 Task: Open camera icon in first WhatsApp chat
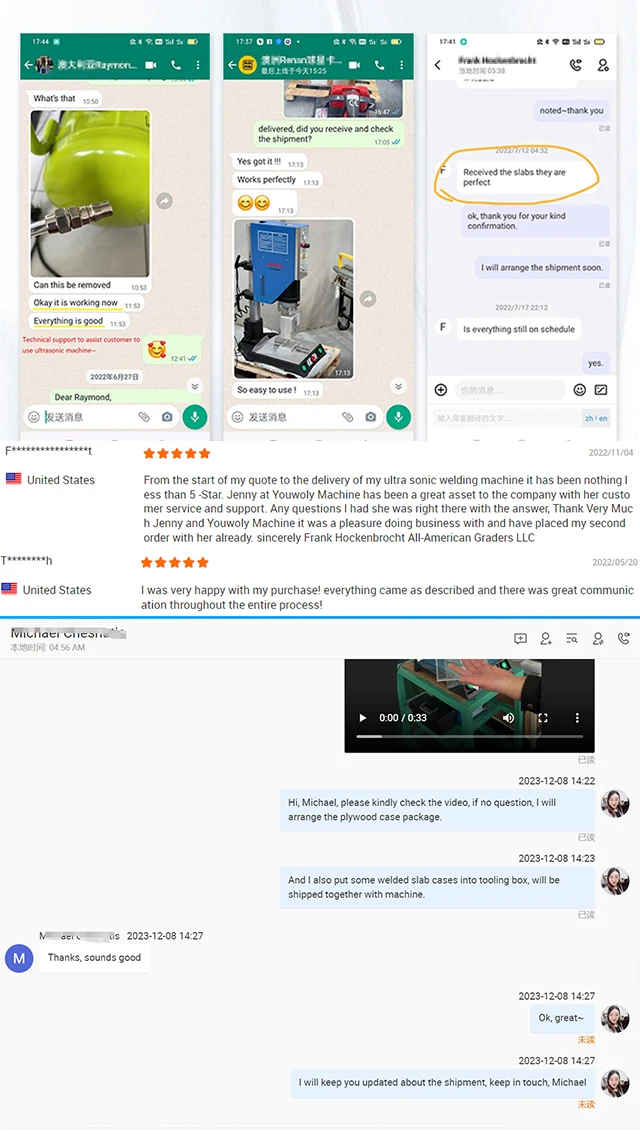167,417
